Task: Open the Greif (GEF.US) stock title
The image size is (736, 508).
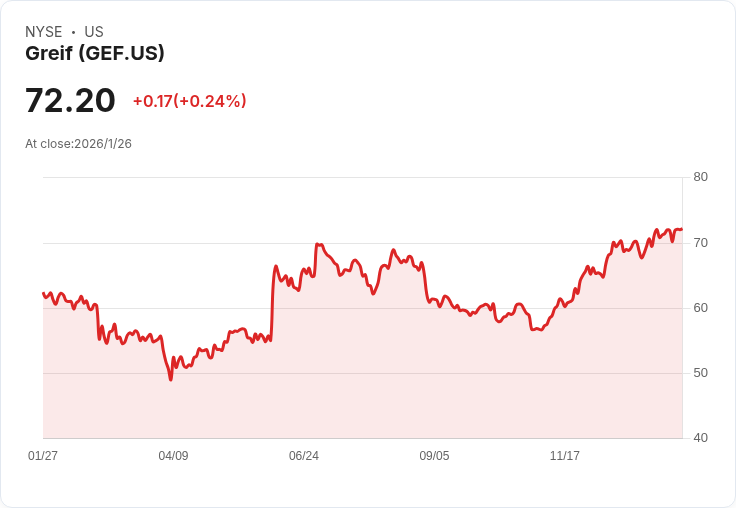Action: tap(95, 54)
